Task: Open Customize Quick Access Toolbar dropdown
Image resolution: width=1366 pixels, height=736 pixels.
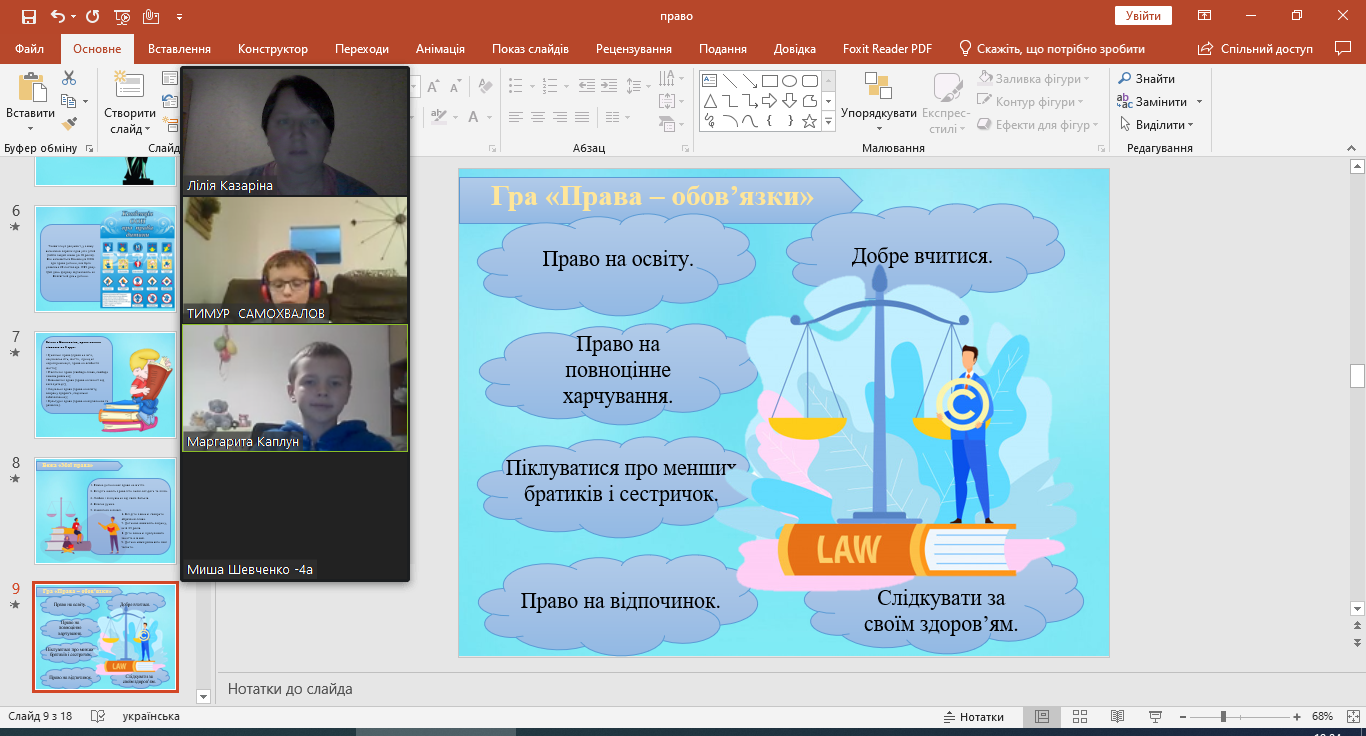Action: 179,17
